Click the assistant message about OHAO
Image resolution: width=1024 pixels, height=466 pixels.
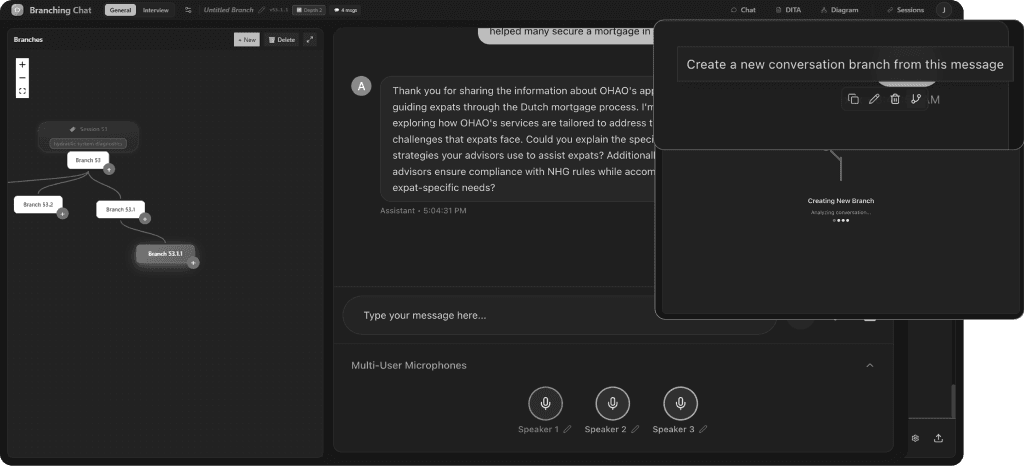[x=517, y=138]
